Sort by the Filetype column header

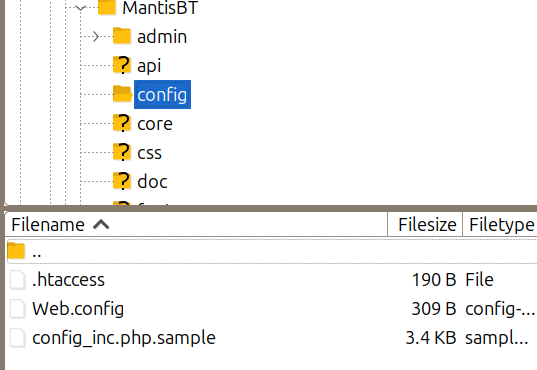[x=500, y=225]
